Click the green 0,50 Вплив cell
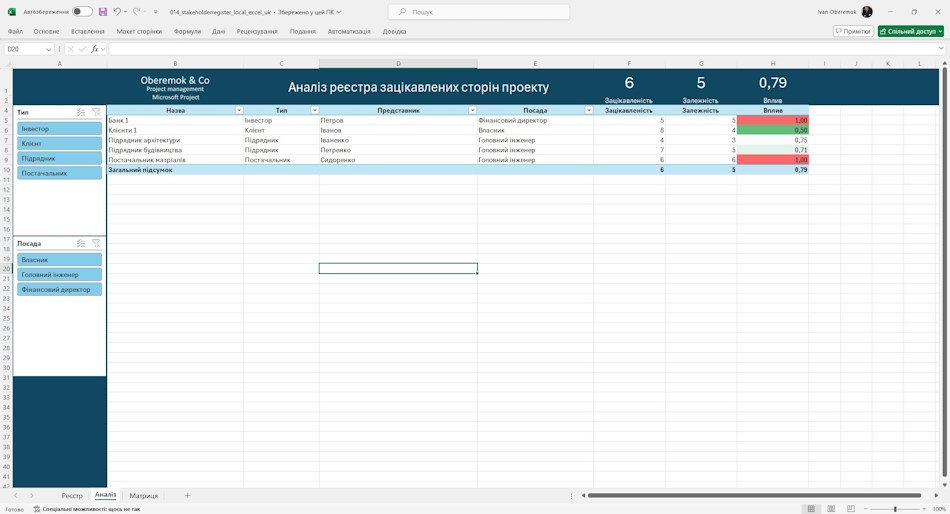This screenshot has width=950, height=514. pyautogui.click(x=772, y=130)
